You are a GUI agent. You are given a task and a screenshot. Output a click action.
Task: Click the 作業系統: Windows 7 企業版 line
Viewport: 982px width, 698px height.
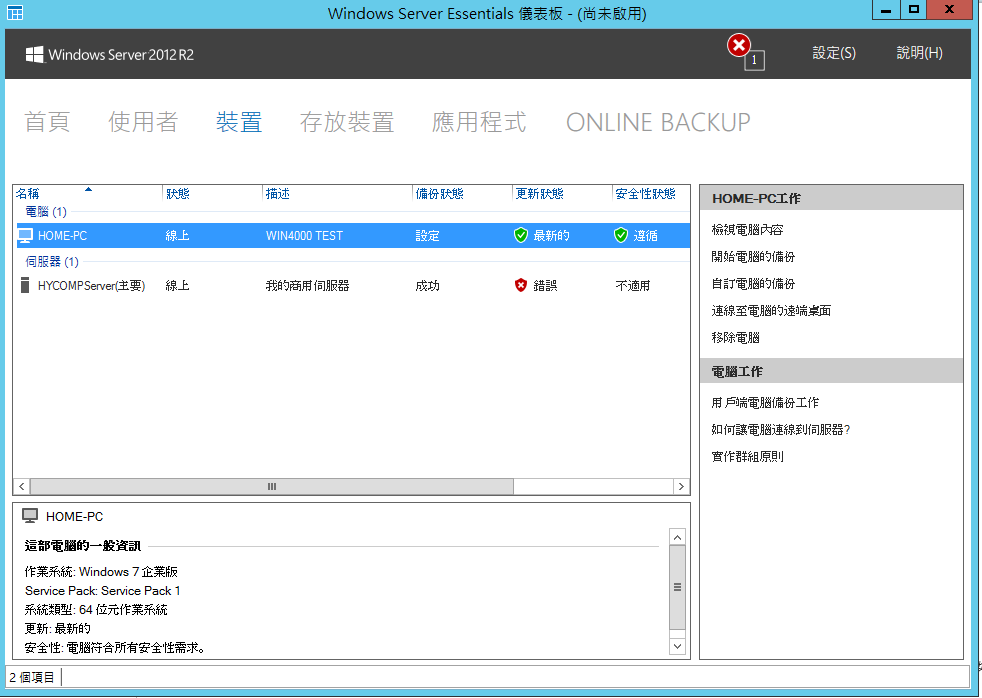click(101, 572)
